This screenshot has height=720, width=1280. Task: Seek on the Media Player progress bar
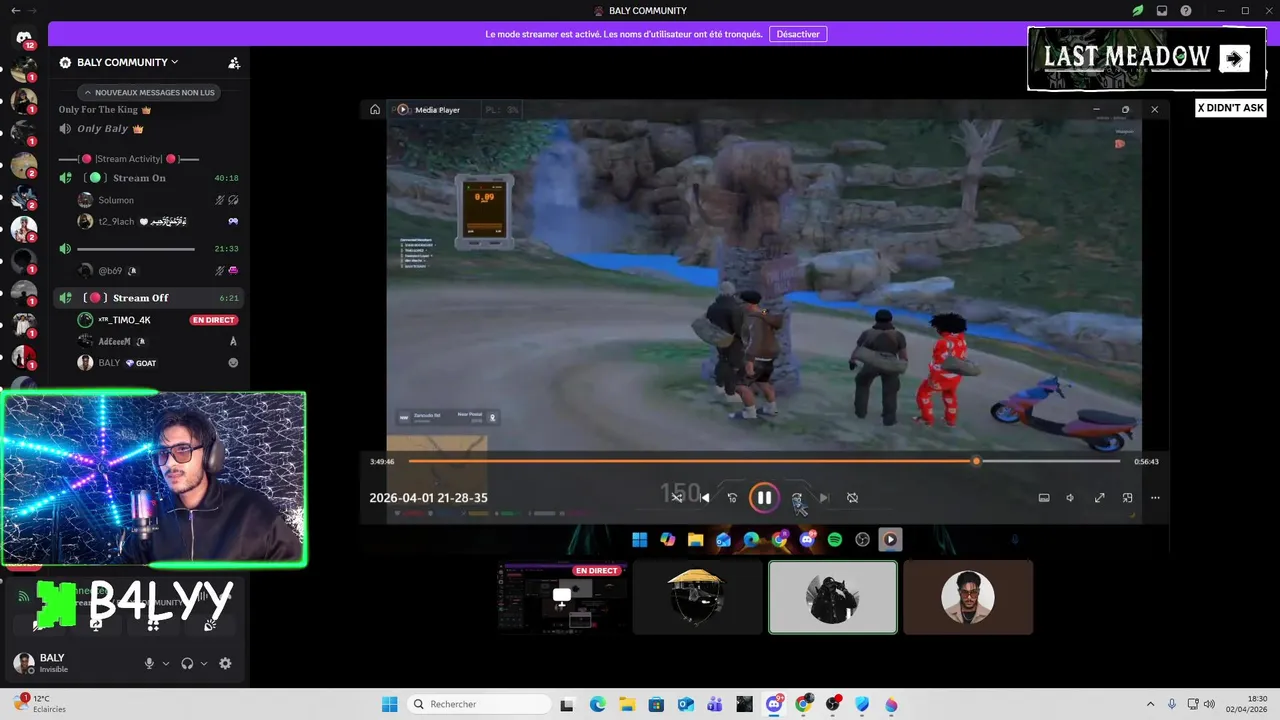click(764, 461)
